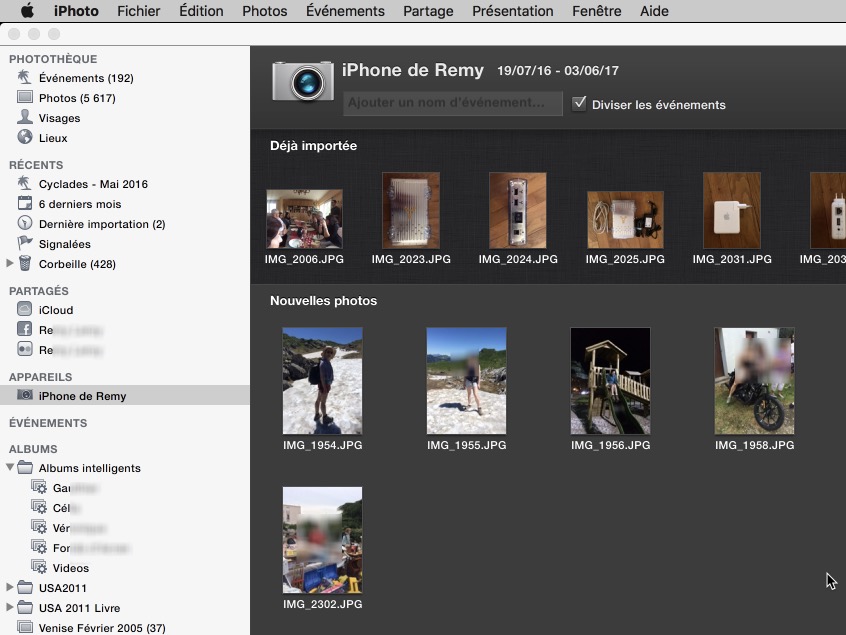Open the Fichier menu
This screenshot has width=846, height=635.
(x=139, y=11)
